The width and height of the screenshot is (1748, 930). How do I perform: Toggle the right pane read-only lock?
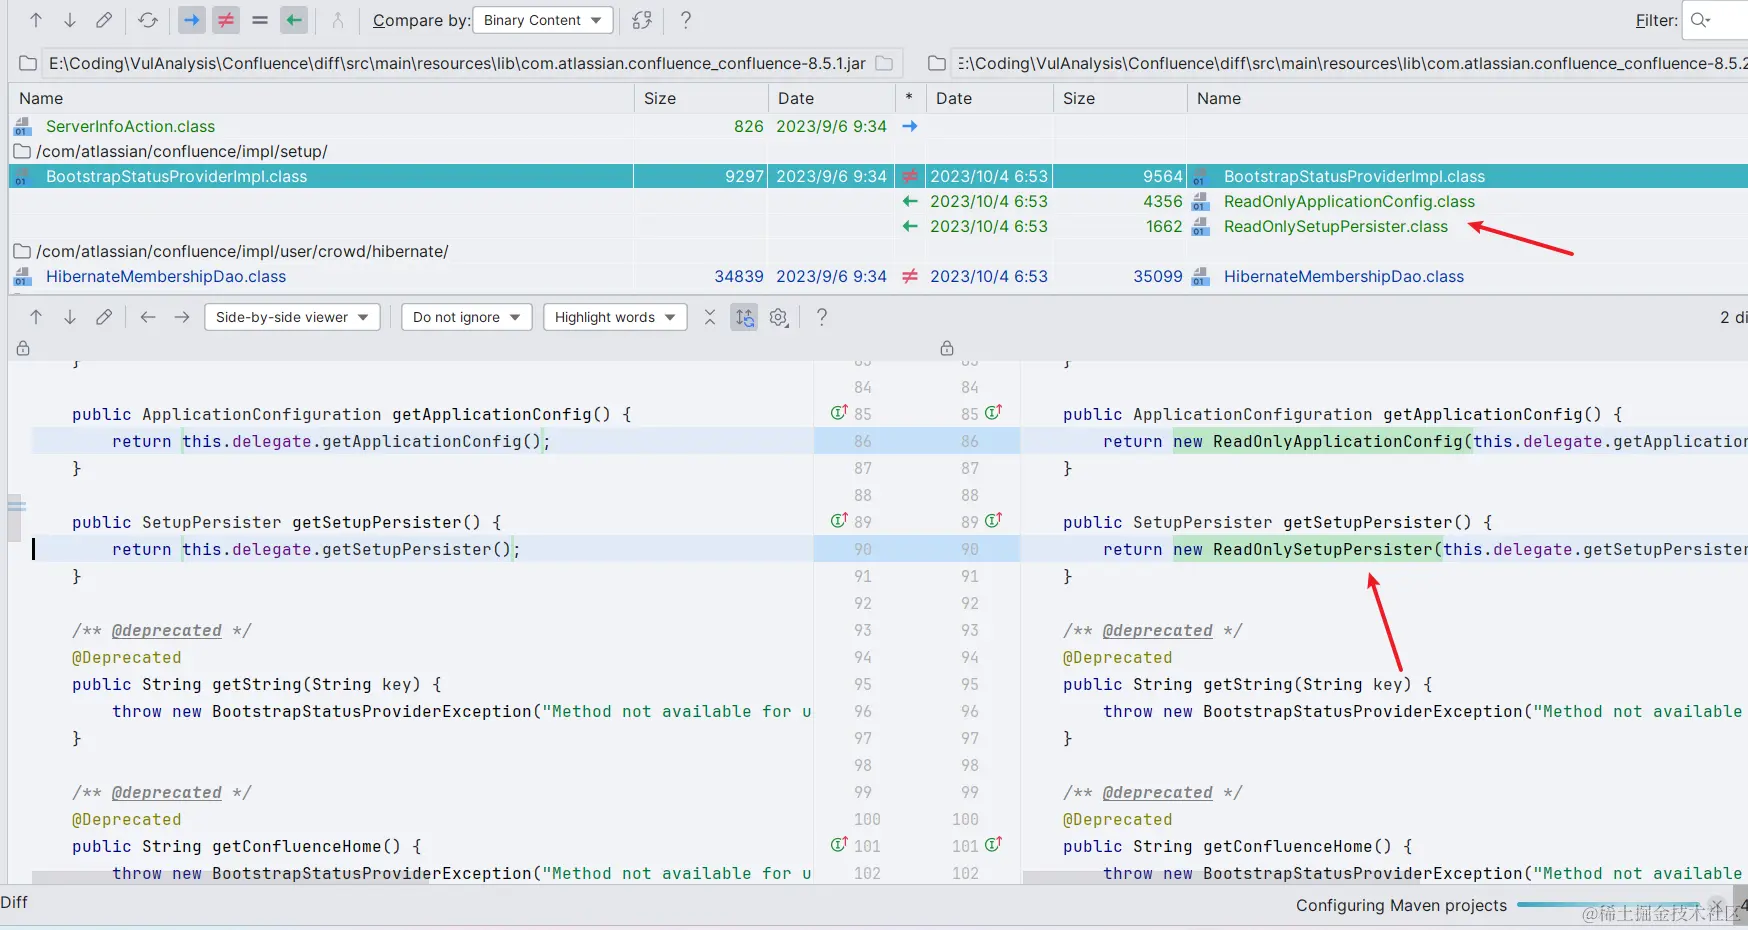coord(947,348)
